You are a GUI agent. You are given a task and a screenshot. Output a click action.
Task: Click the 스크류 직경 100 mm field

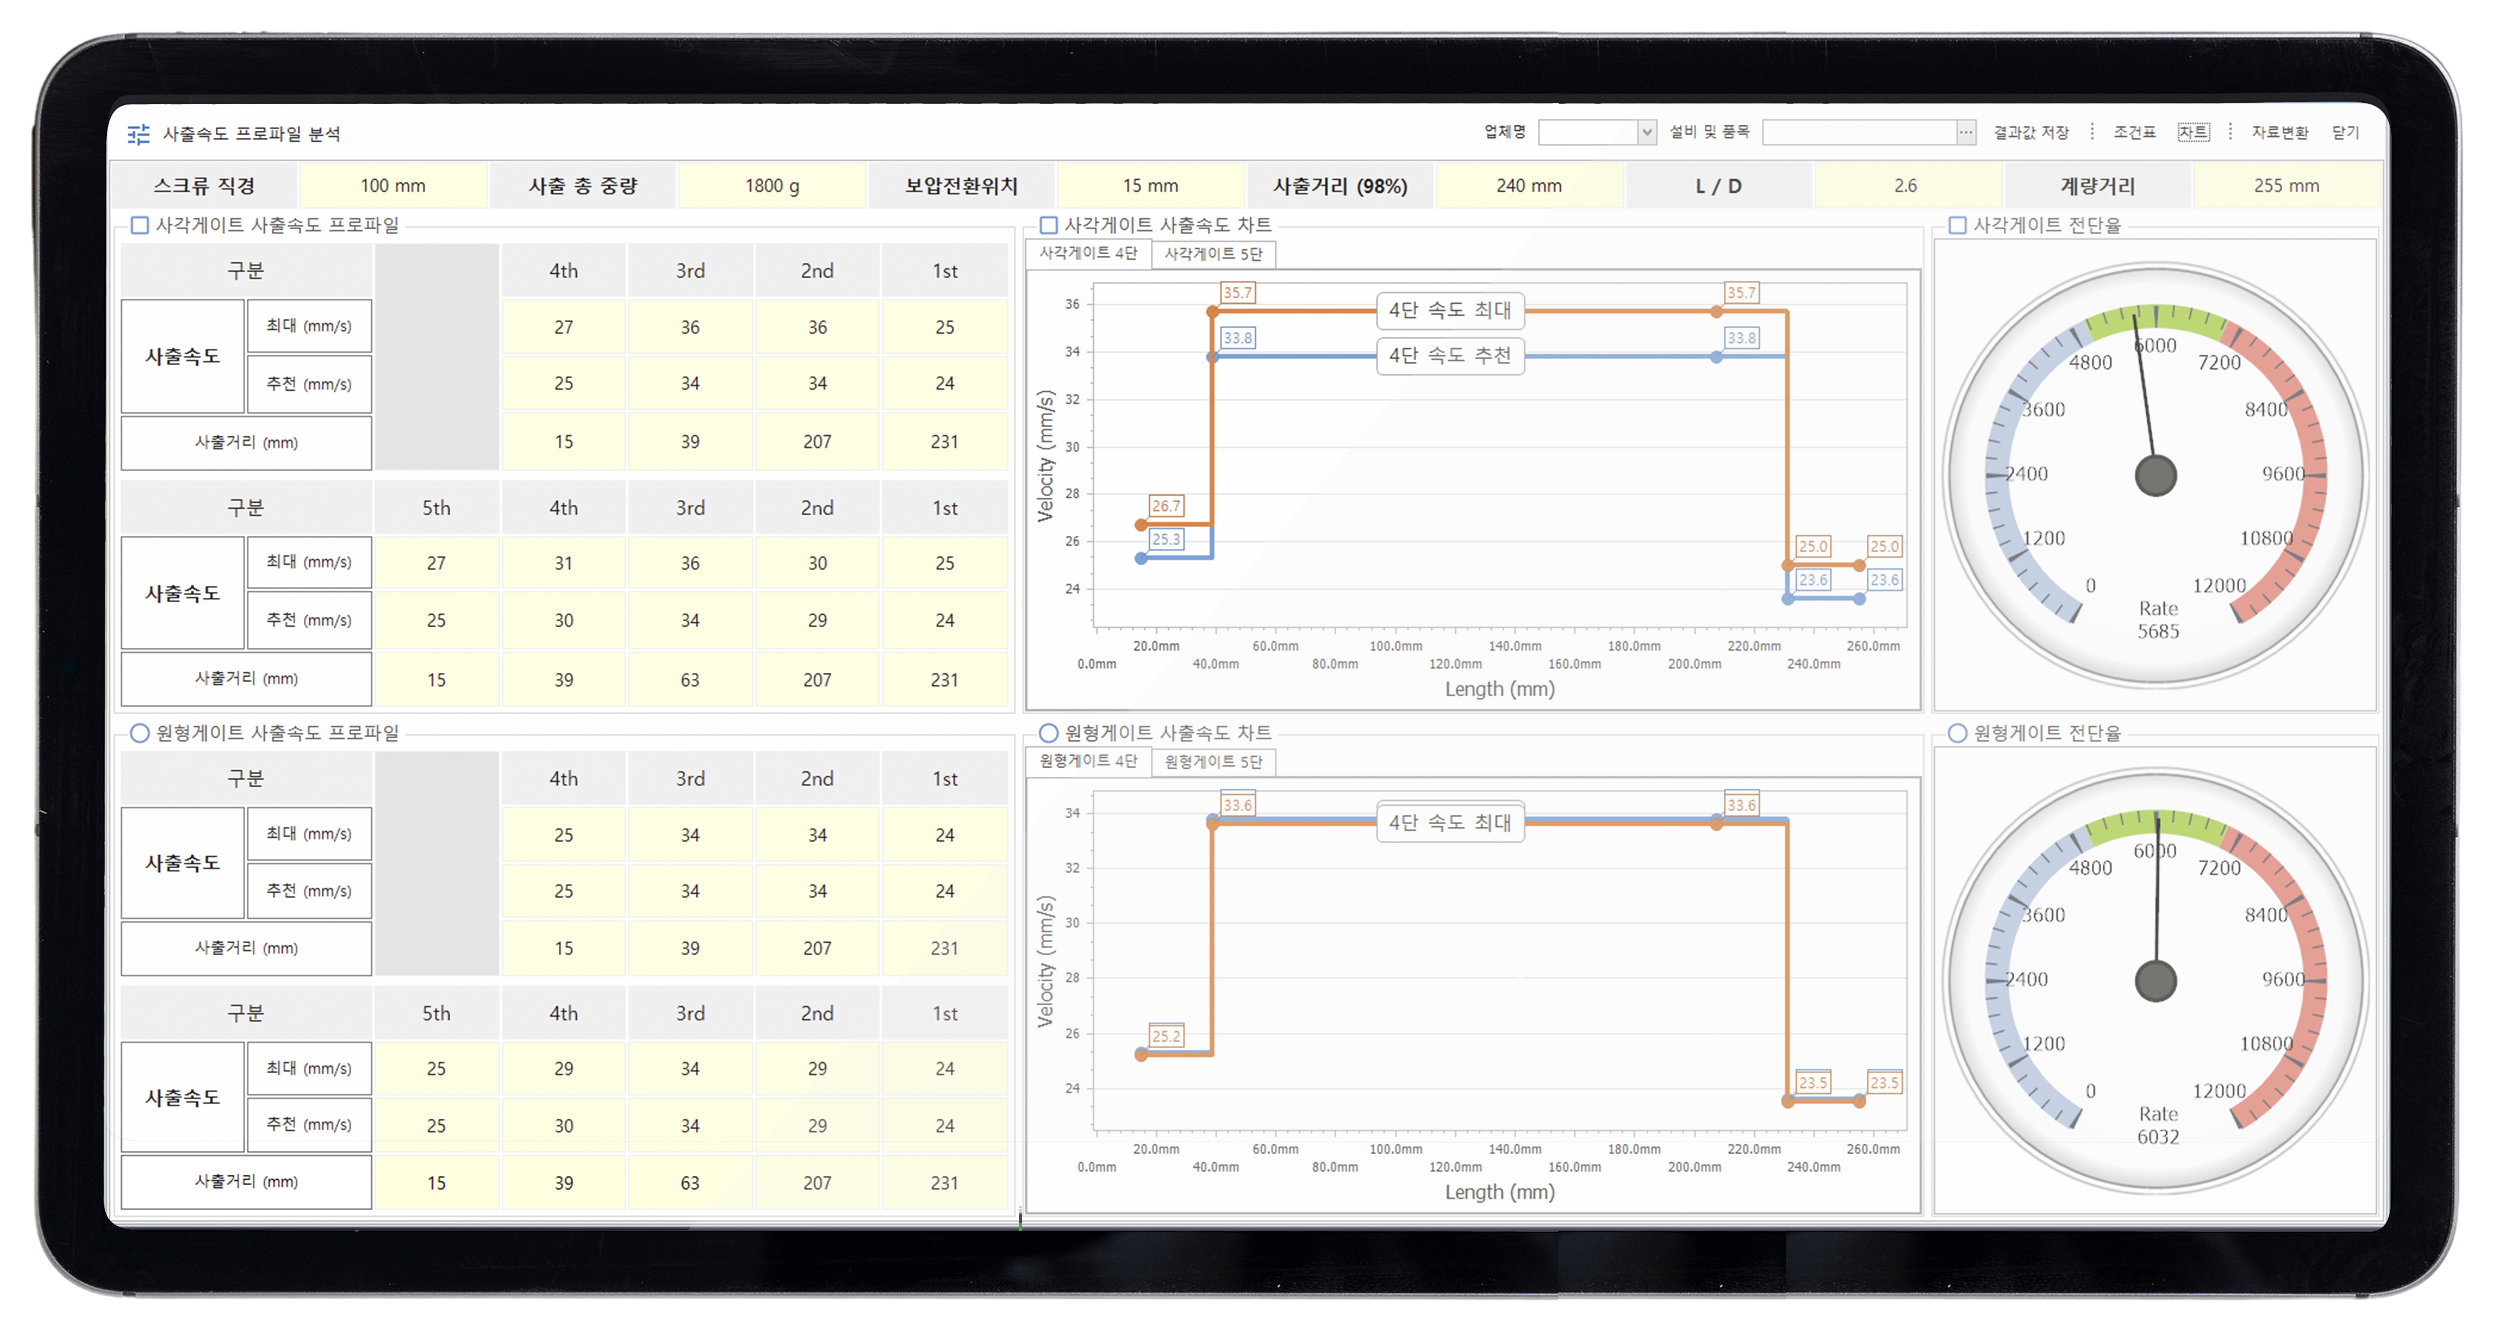pos(392,186)
